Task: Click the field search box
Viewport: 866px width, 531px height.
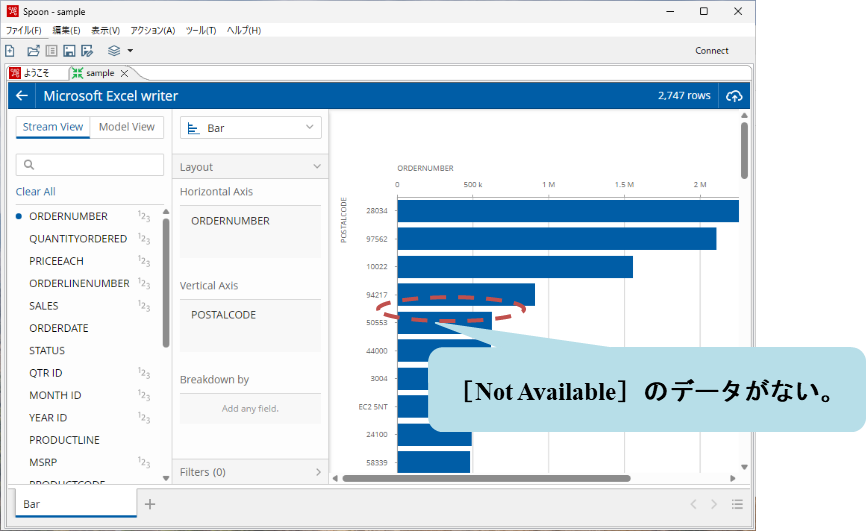Action: 90,165
